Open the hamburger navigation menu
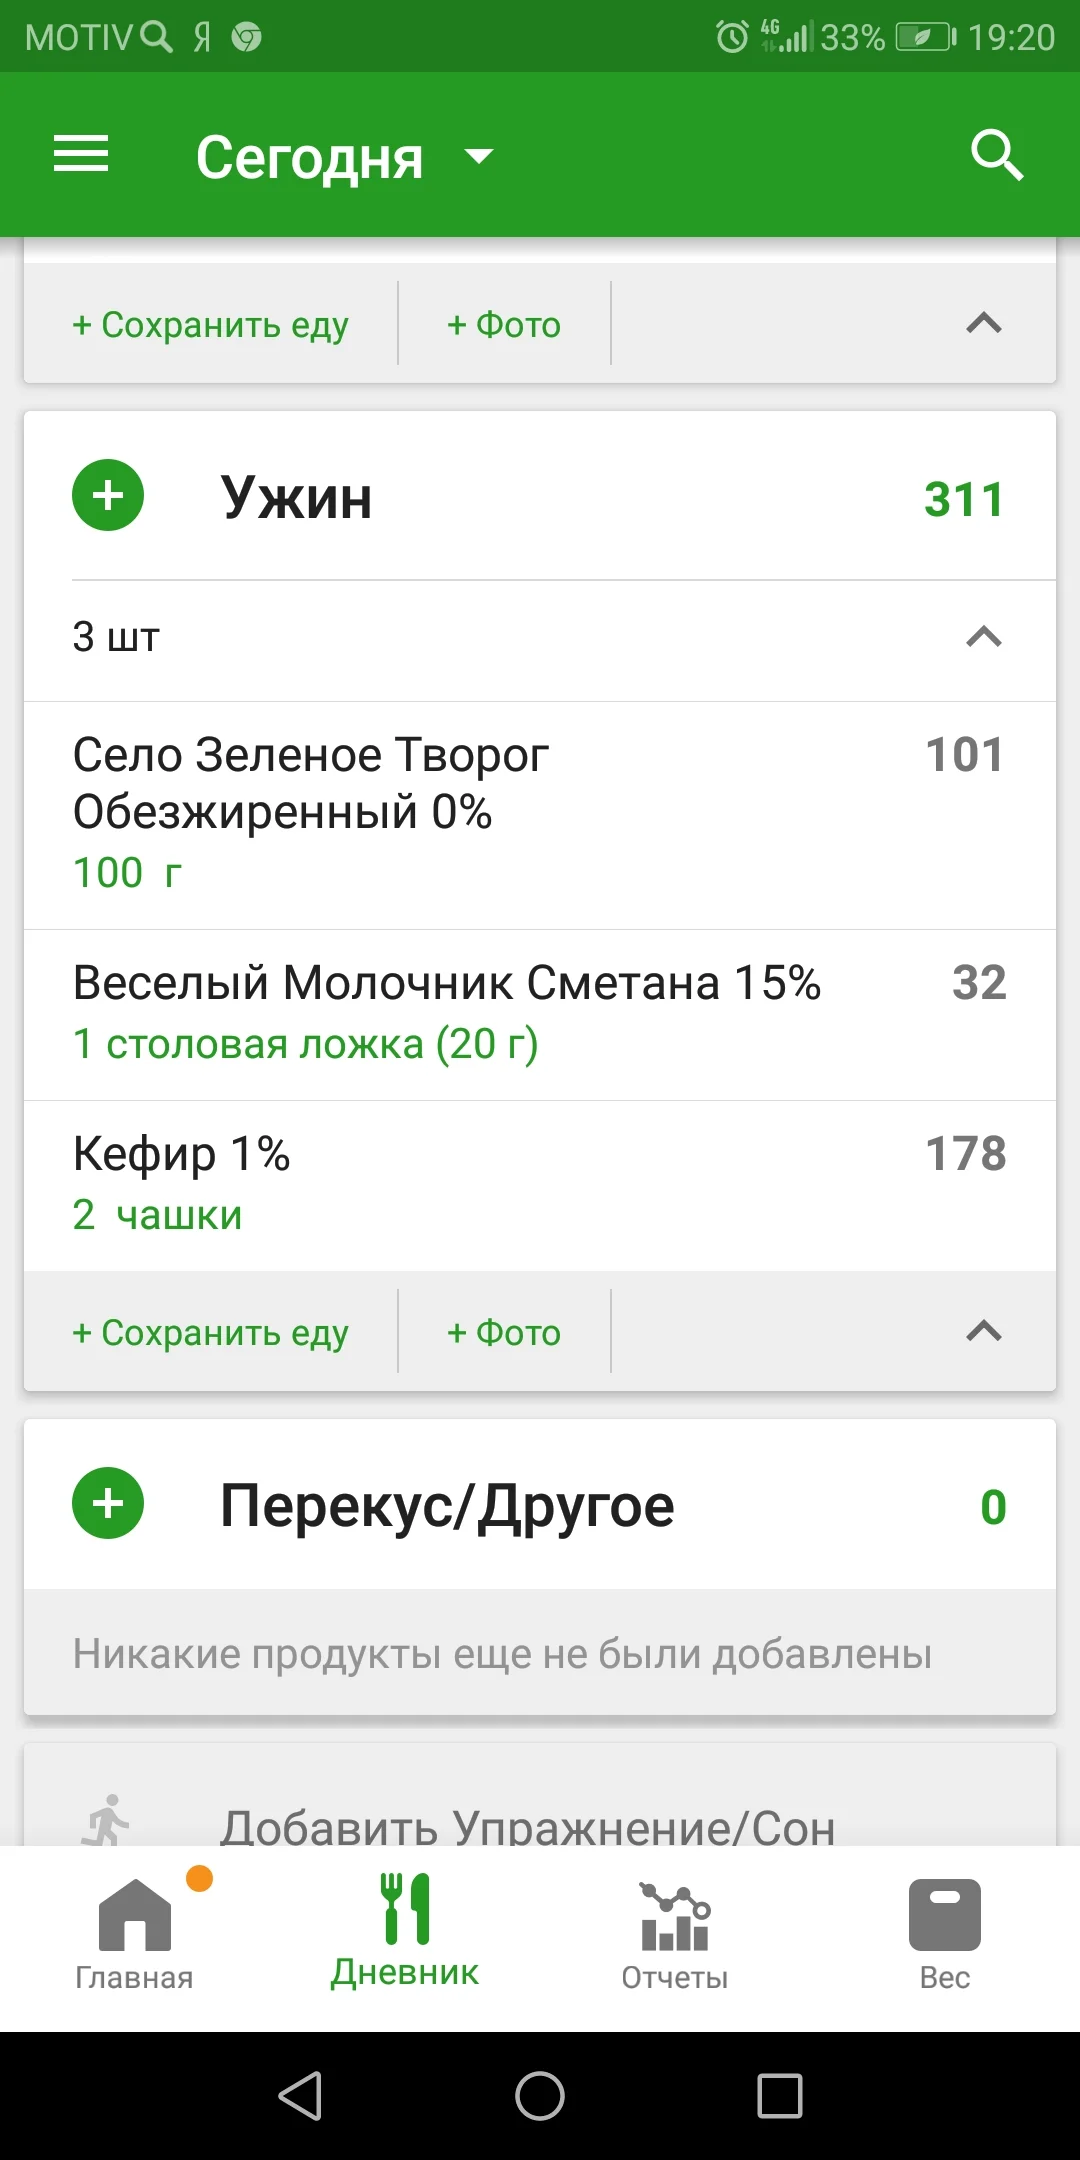 81,155
